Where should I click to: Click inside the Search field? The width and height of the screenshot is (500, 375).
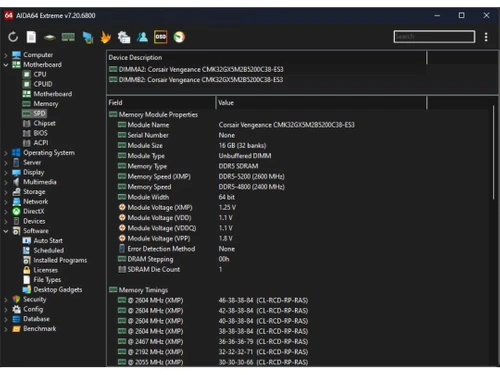click(434, 37)
